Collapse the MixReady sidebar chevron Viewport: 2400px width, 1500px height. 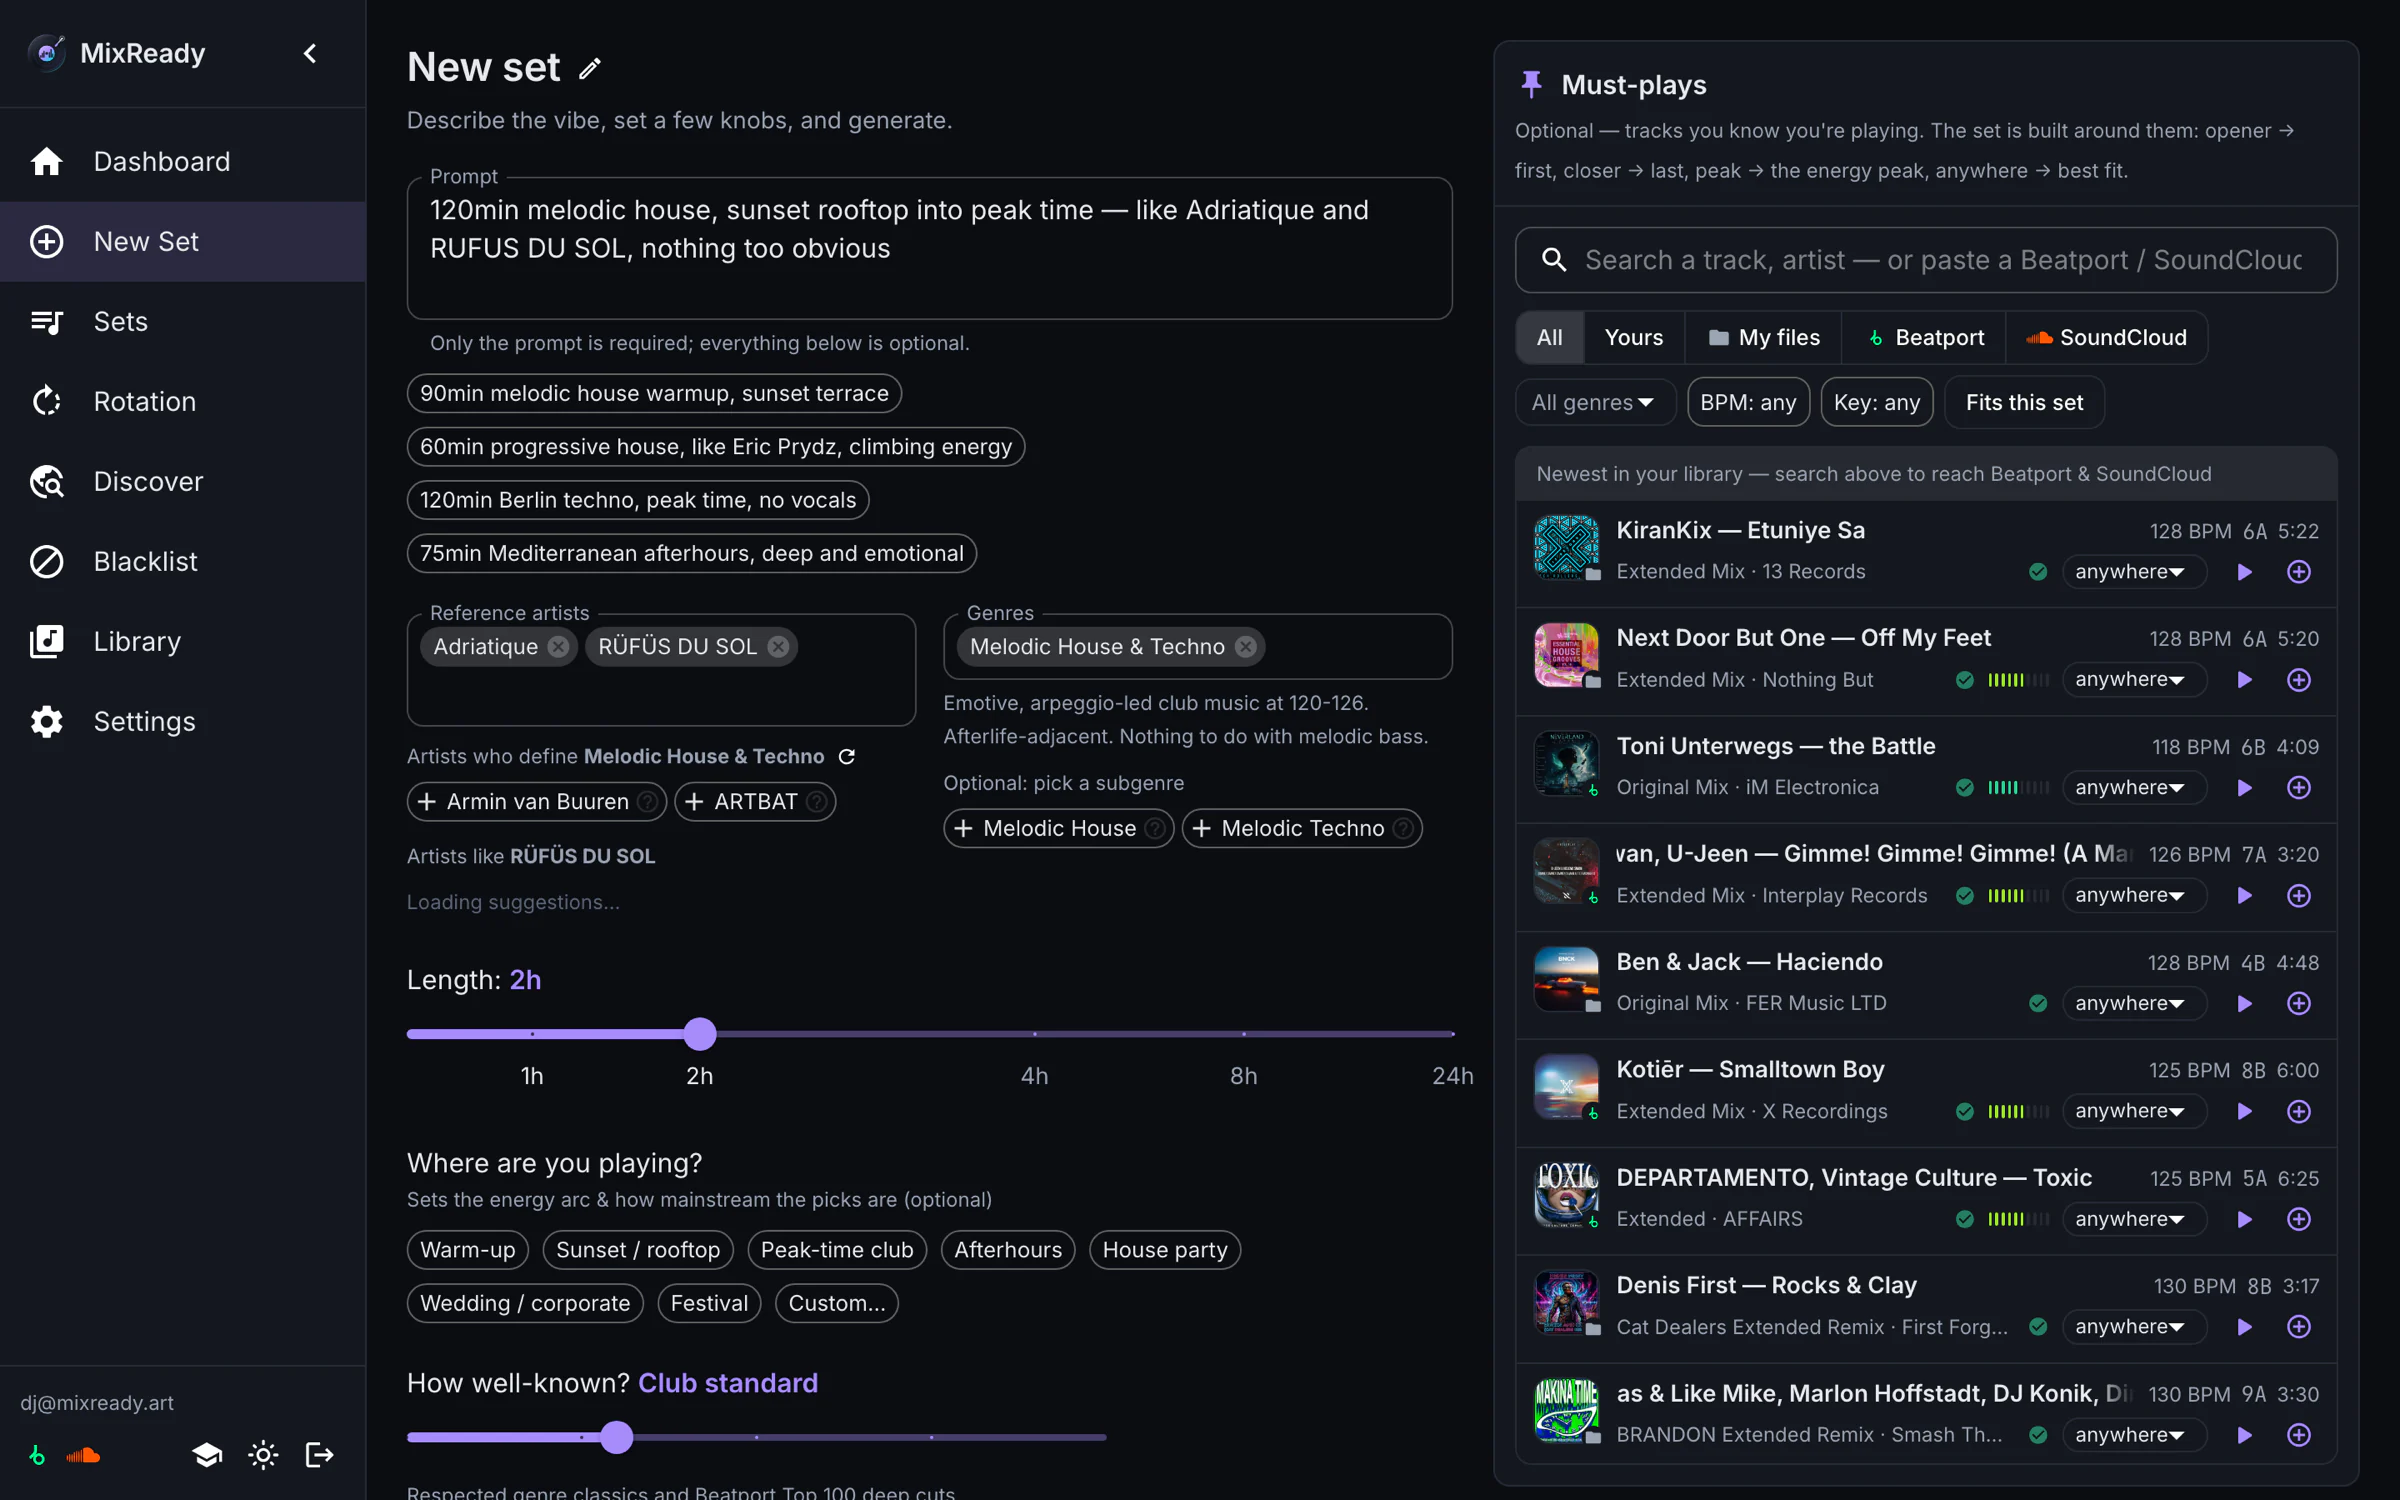310,53
